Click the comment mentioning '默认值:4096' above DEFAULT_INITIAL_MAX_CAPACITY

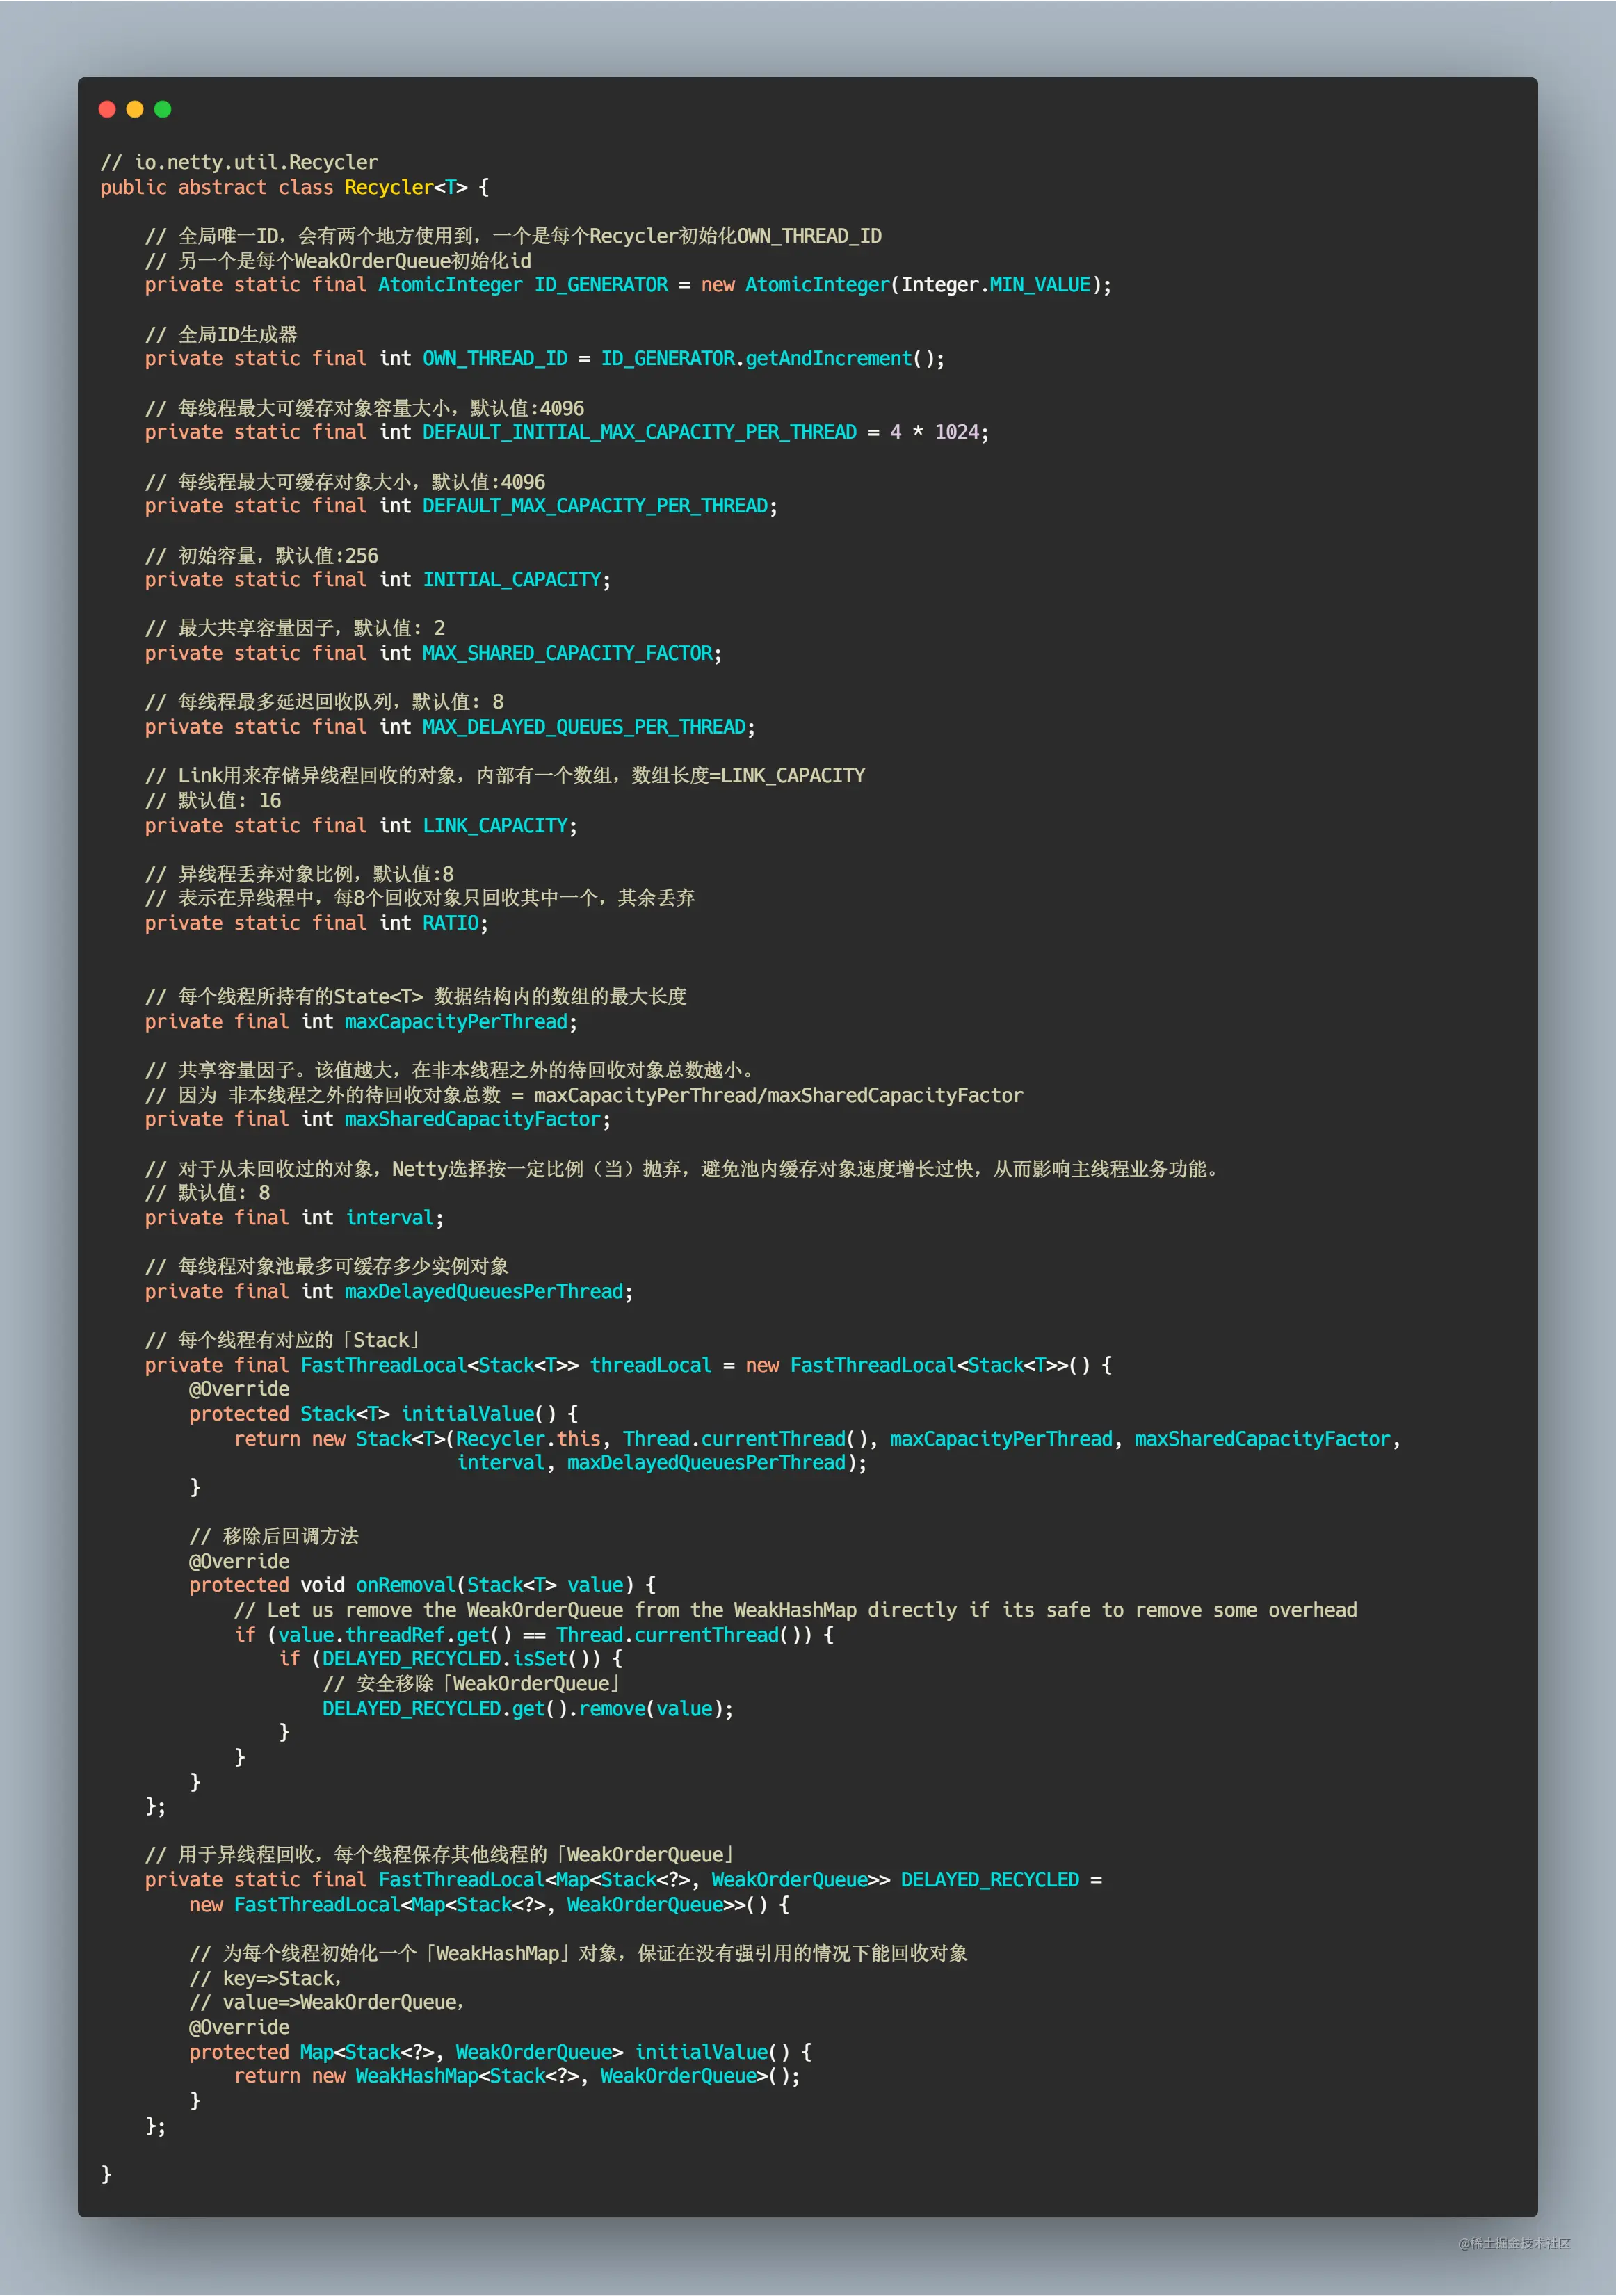pos(364,408)
